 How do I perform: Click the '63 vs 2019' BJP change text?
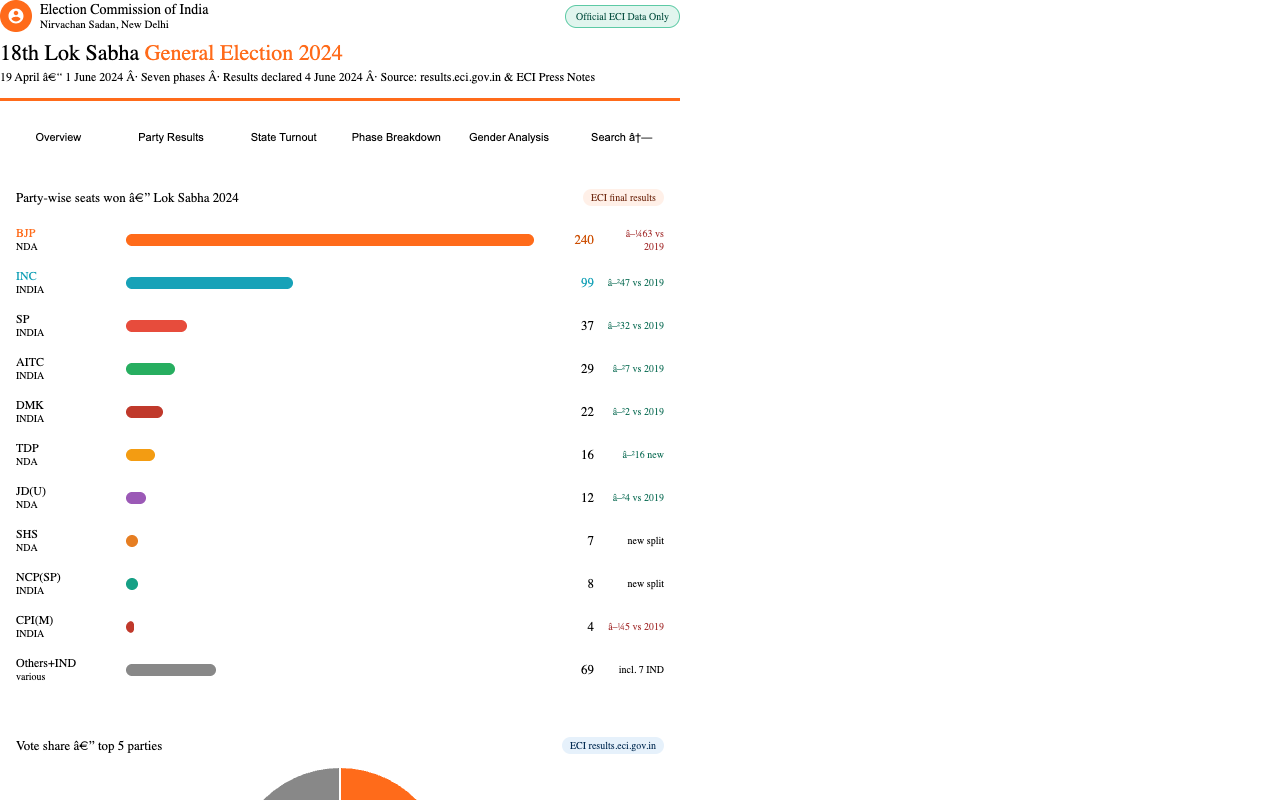645,240
